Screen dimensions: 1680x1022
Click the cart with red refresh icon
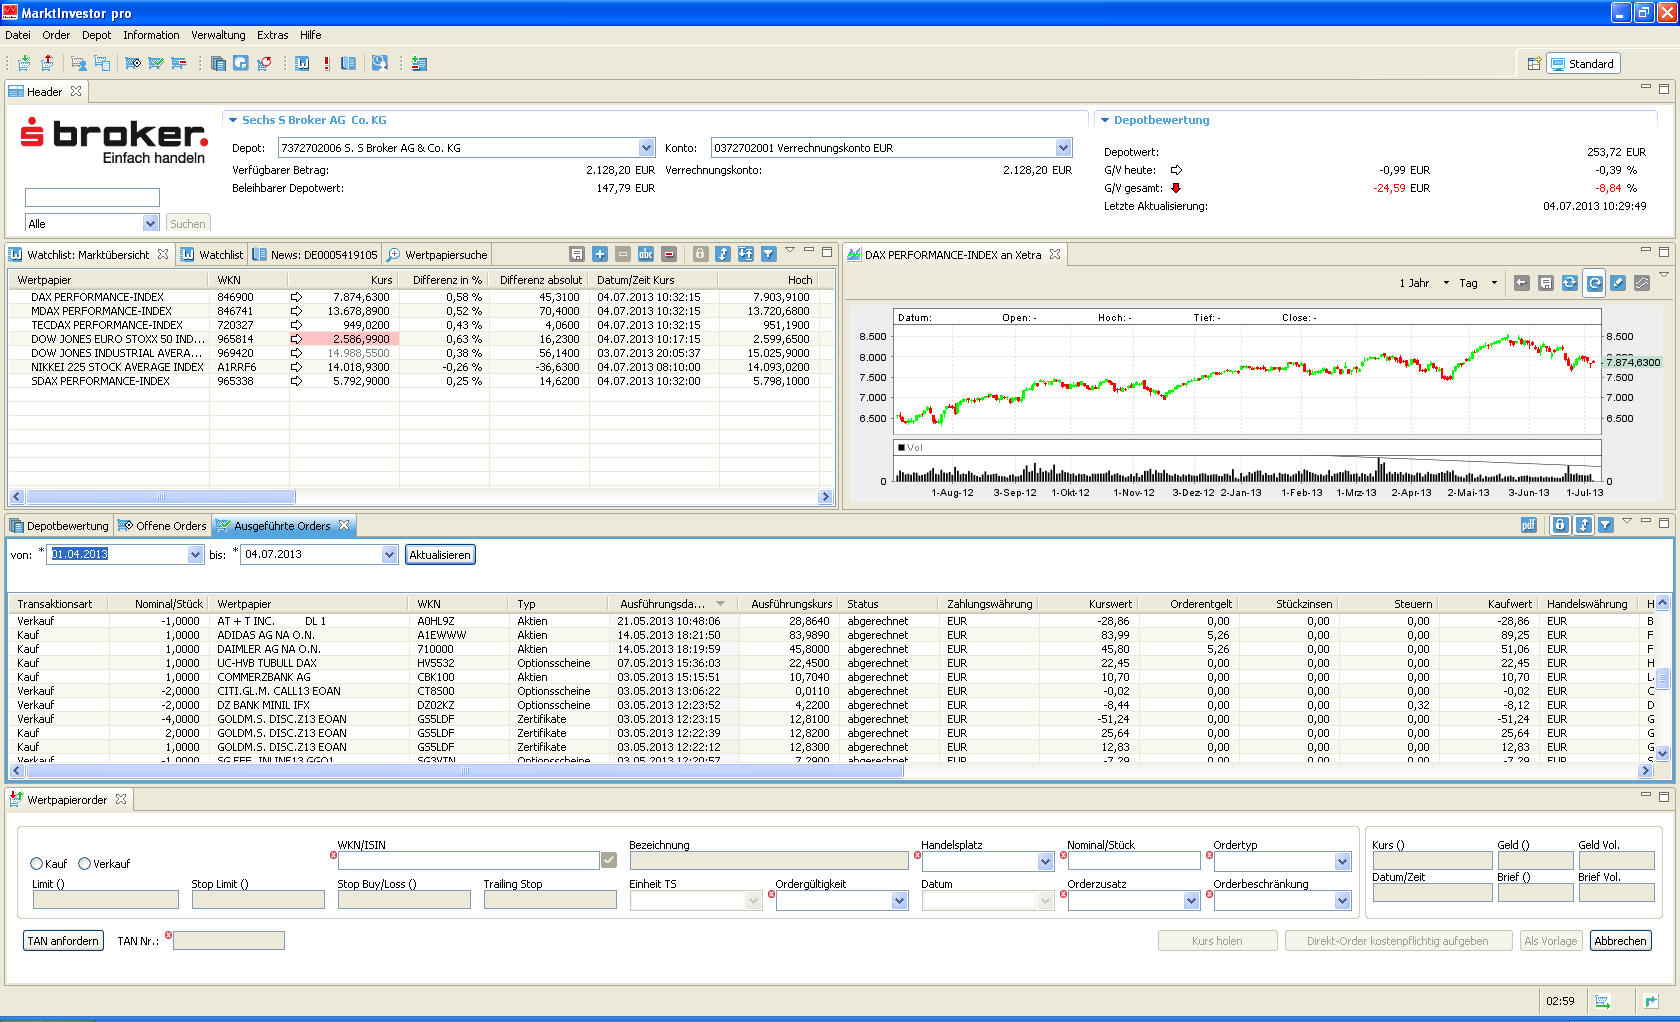tap(264, 63)
